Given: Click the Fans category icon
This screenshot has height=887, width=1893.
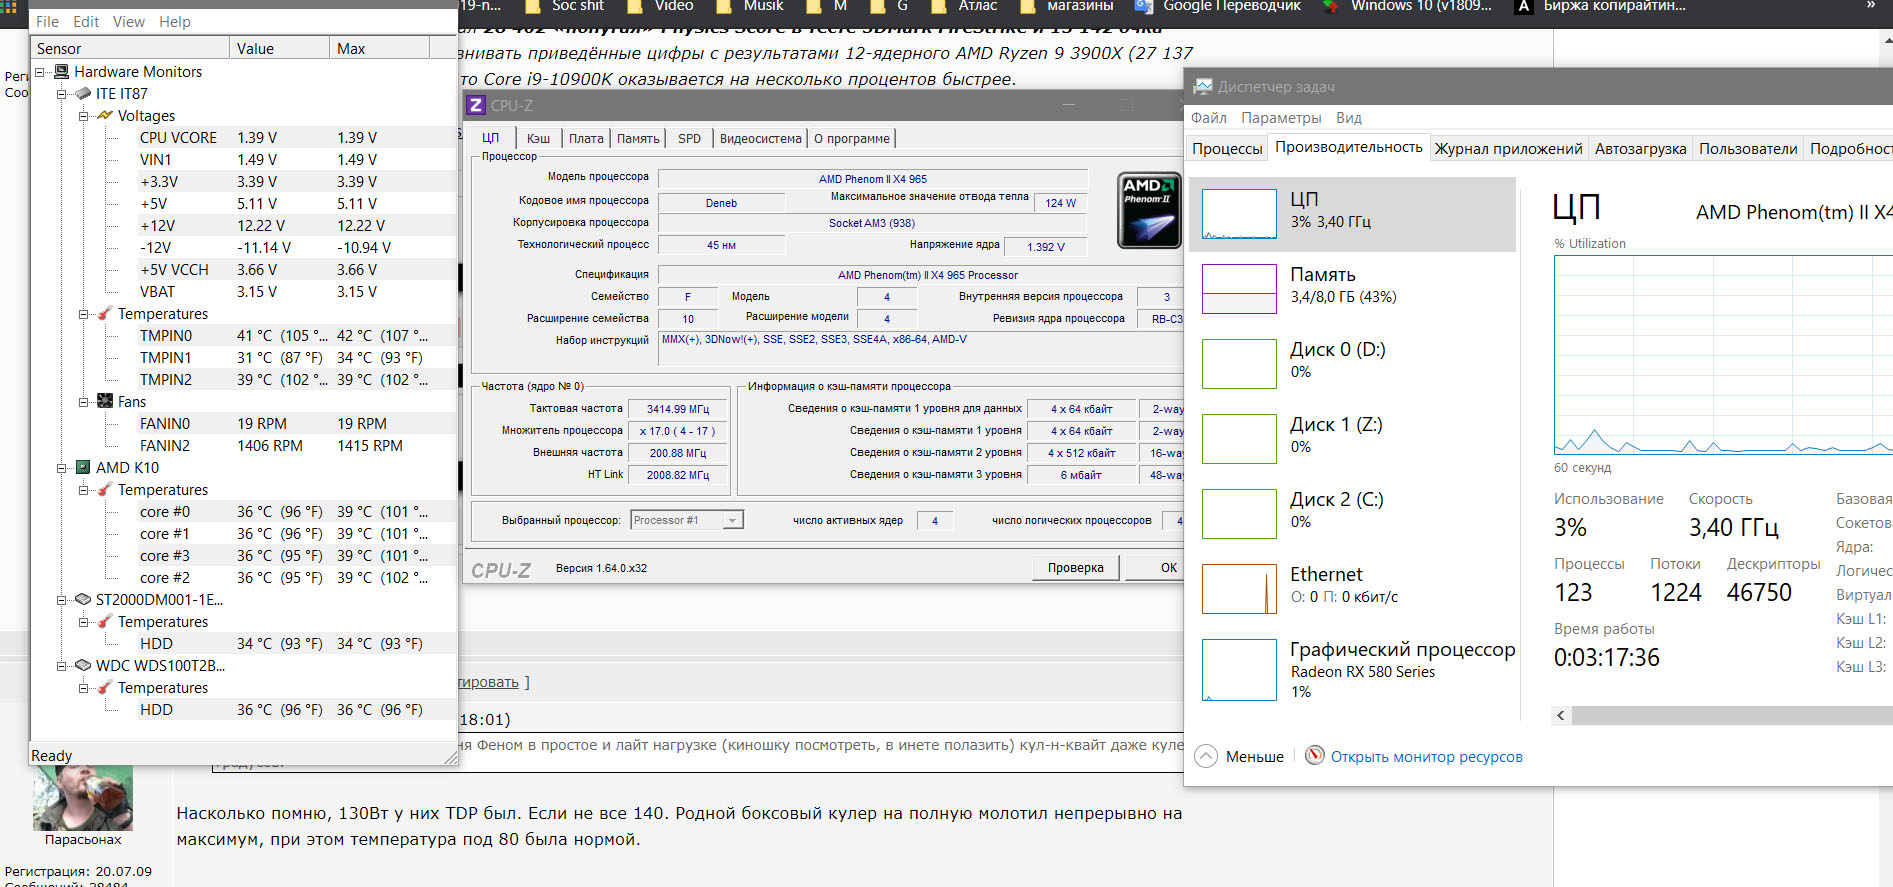Looking at the screenshot, I should coord(105,402).
